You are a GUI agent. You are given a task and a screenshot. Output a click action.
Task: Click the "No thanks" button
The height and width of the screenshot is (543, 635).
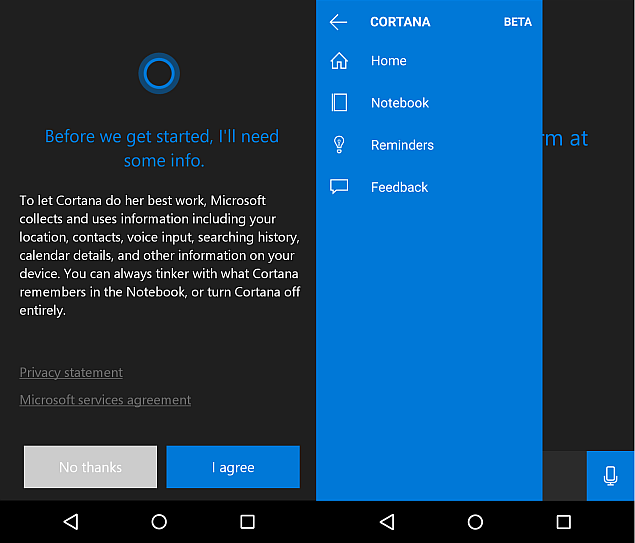point(90,467)
